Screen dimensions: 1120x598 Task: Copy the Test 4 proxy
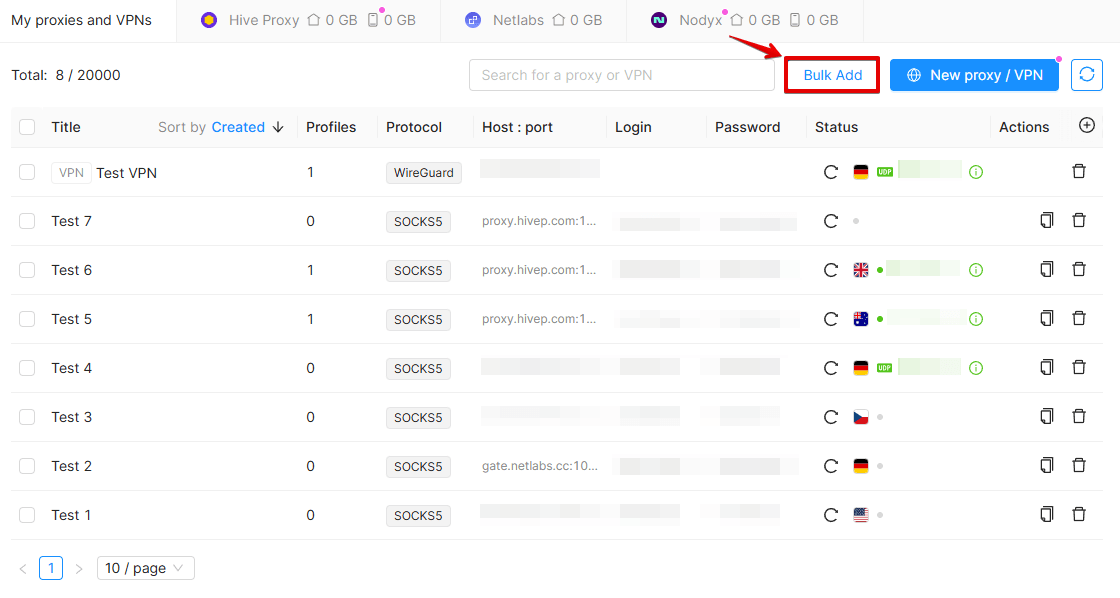[1046, 367]
